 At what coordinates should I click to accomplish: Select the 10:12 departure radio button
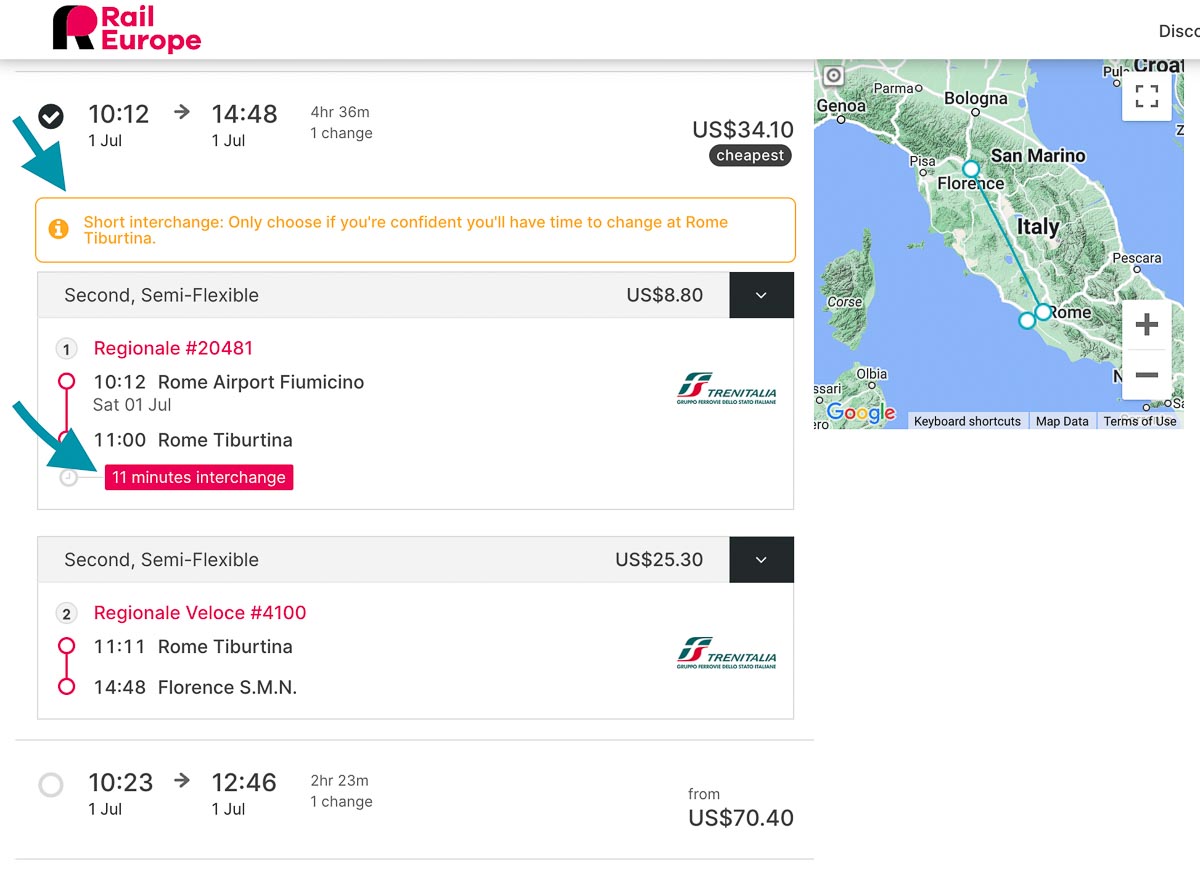(51, 117)
